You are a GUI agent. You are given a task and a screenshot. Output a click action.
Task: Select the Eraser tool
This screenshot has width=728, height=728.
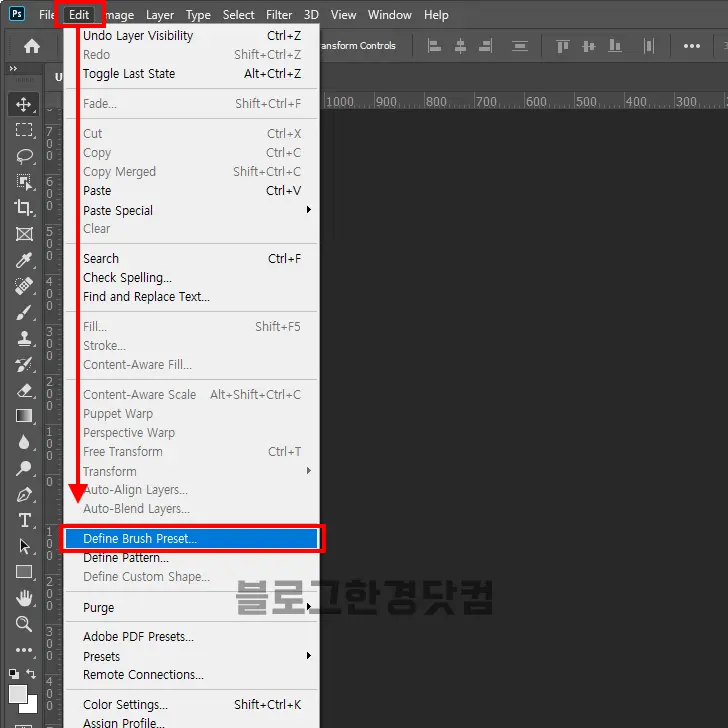24,390
